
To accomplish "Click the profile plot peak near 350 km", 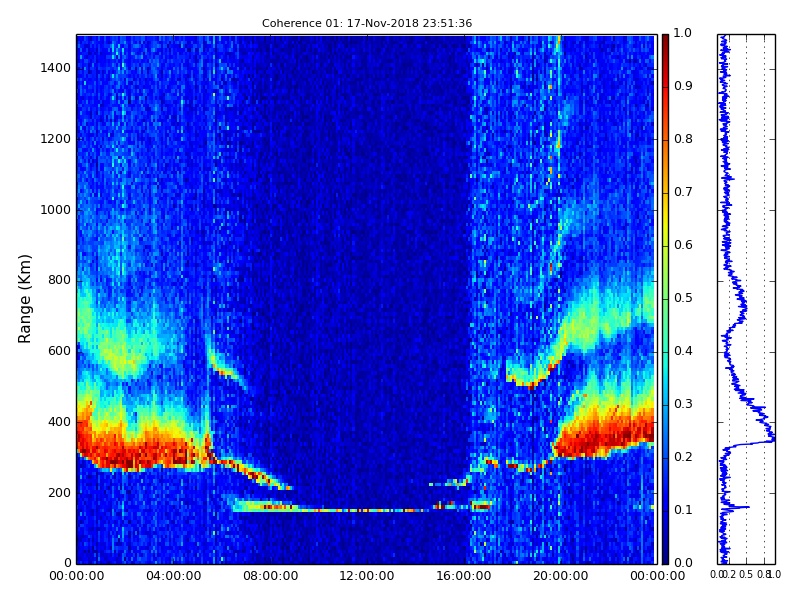I will tap(772, 439).
